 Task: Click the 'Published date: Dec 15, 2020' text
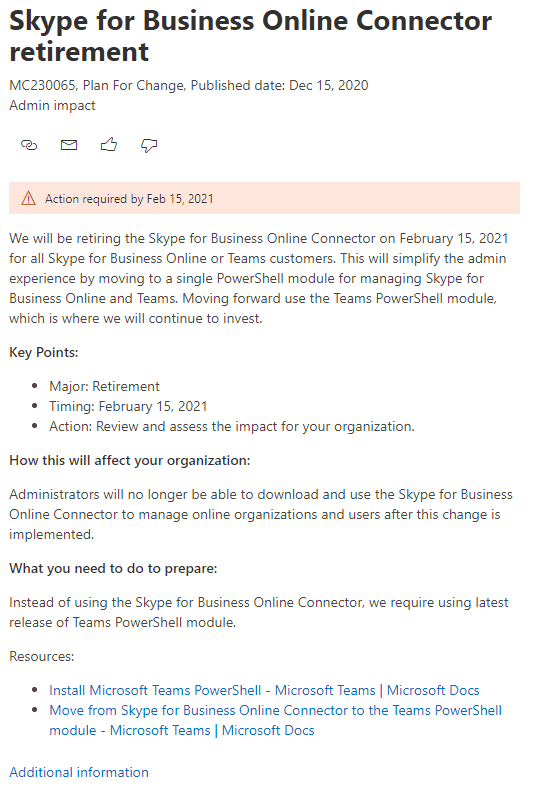(x=280, y=86)
